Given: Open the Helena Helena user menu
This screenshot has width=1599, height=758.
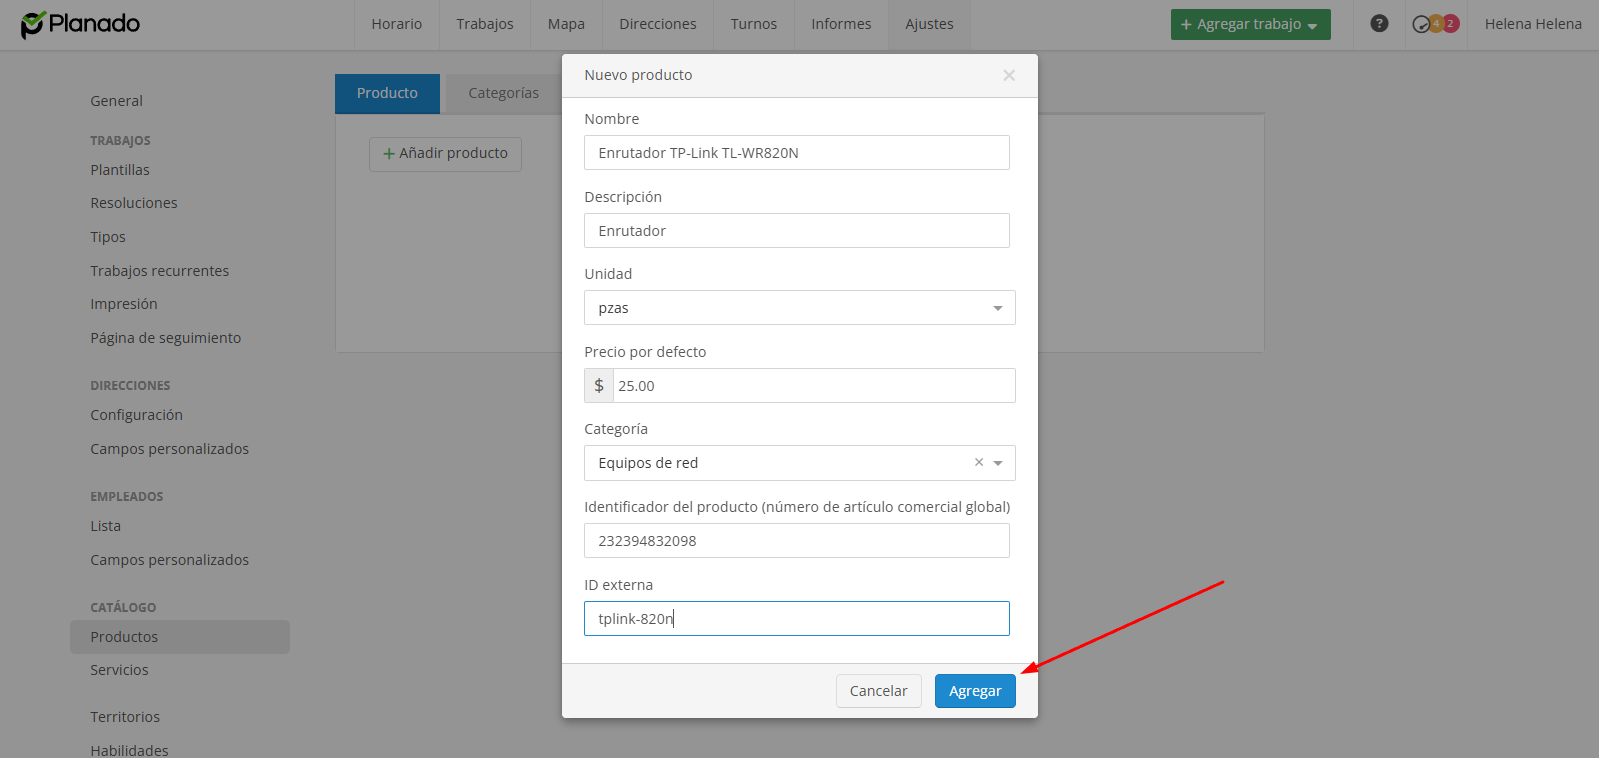Looking at the screenshot, I should click(x=1533, y=24).
